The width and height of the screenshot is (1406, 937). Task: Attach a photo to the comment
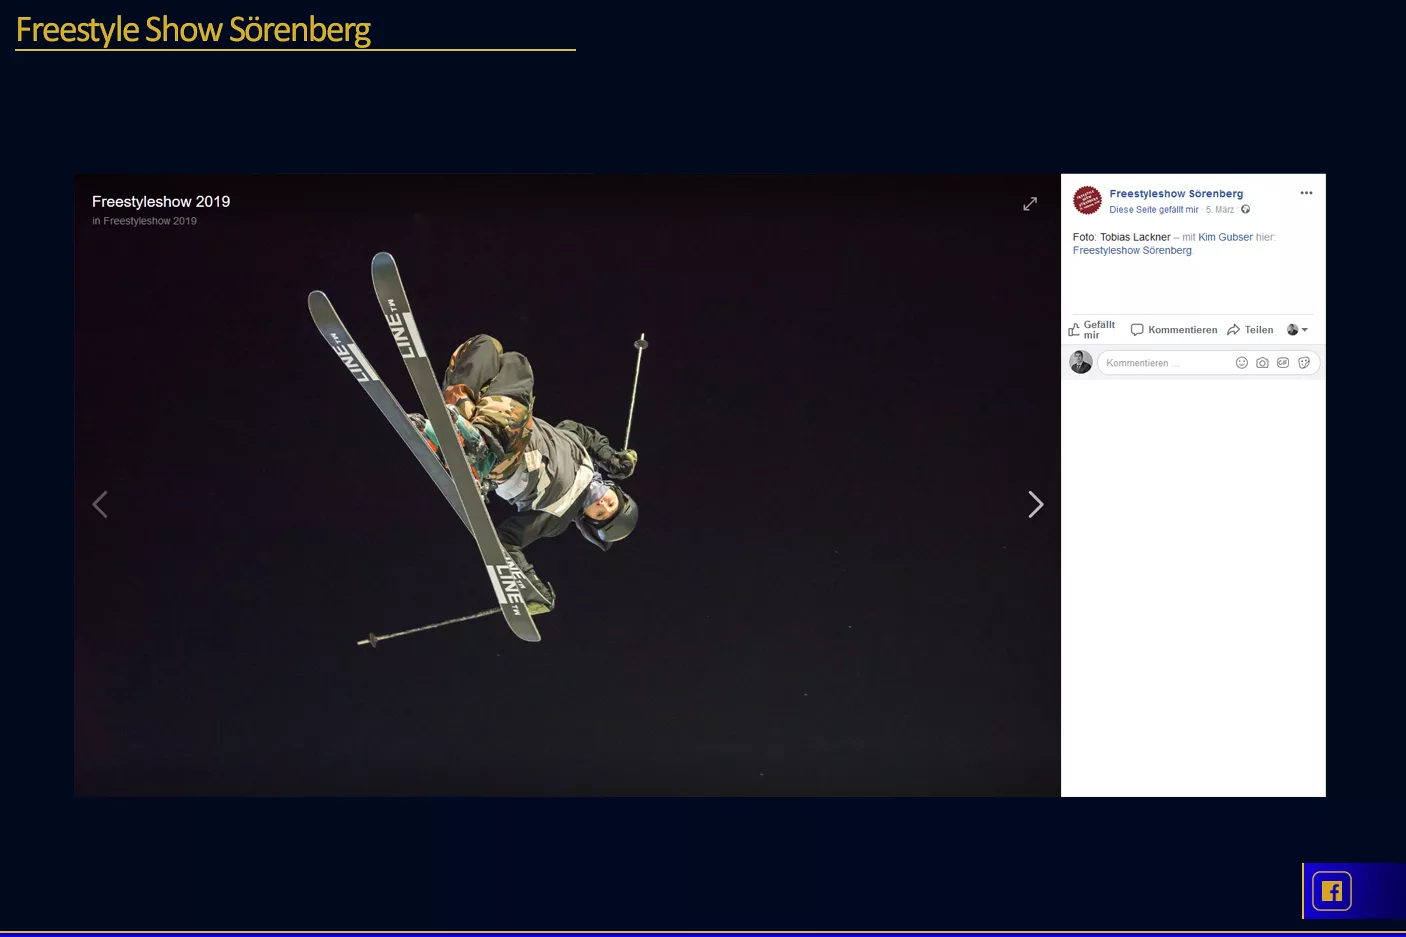pyautogui.click(x=1262, y=363)
